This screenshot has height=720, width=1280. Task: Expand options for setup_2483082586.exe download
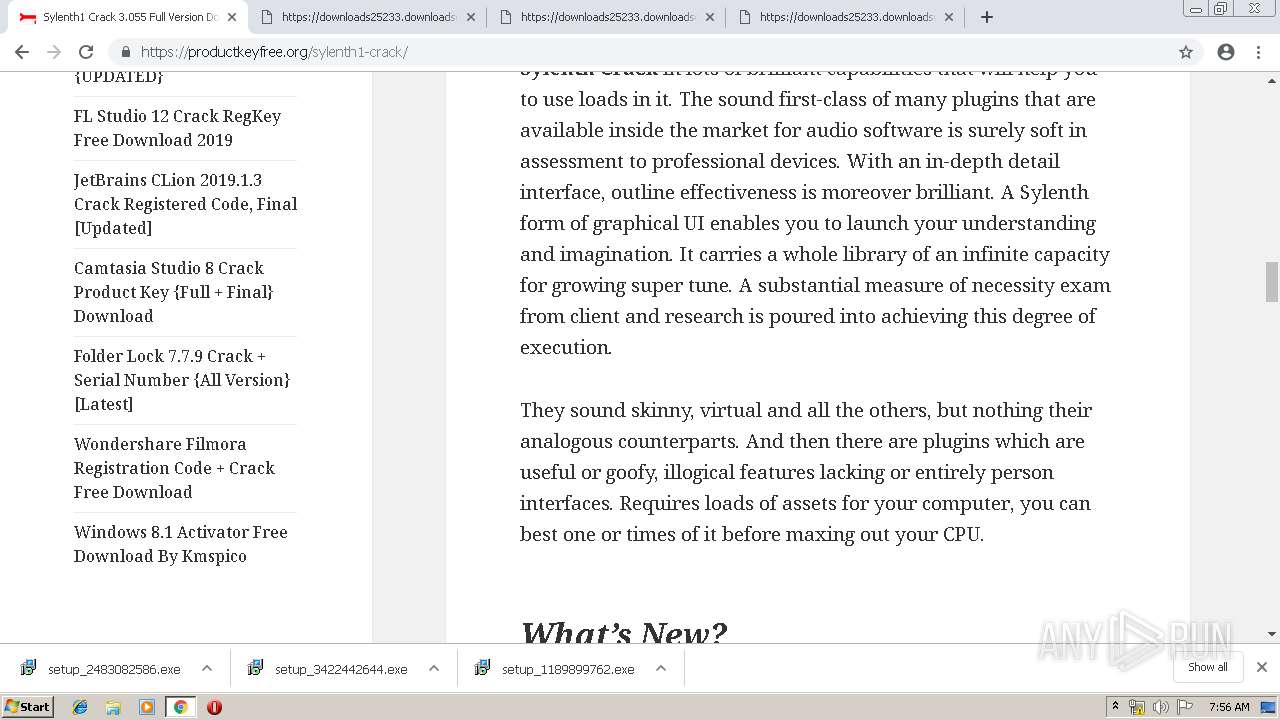pyautogui.click(x=207, y=669)
